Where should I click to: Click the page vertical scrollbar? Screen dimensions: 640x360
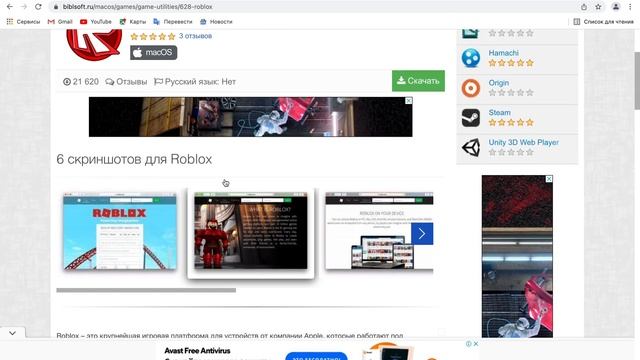point(637,81)
